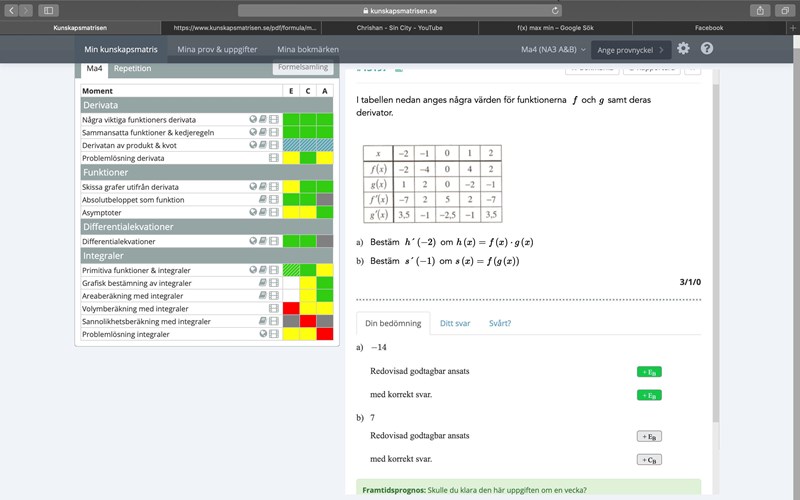
Task: Switch to the Ditt svar tab
Action: 455,323
